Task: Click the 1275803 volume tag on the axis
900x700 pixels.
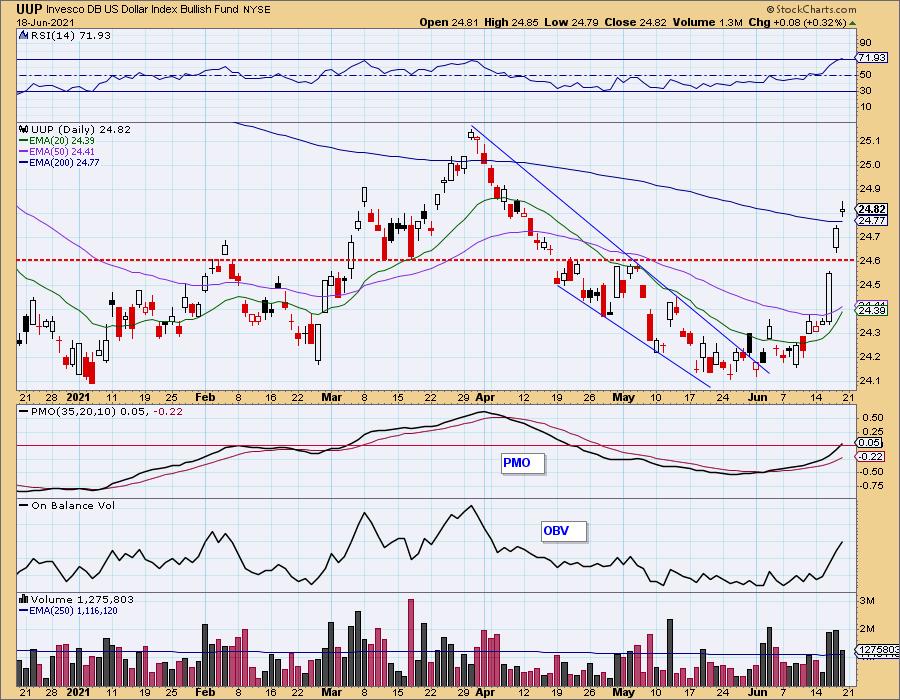Action: point(878,650)
